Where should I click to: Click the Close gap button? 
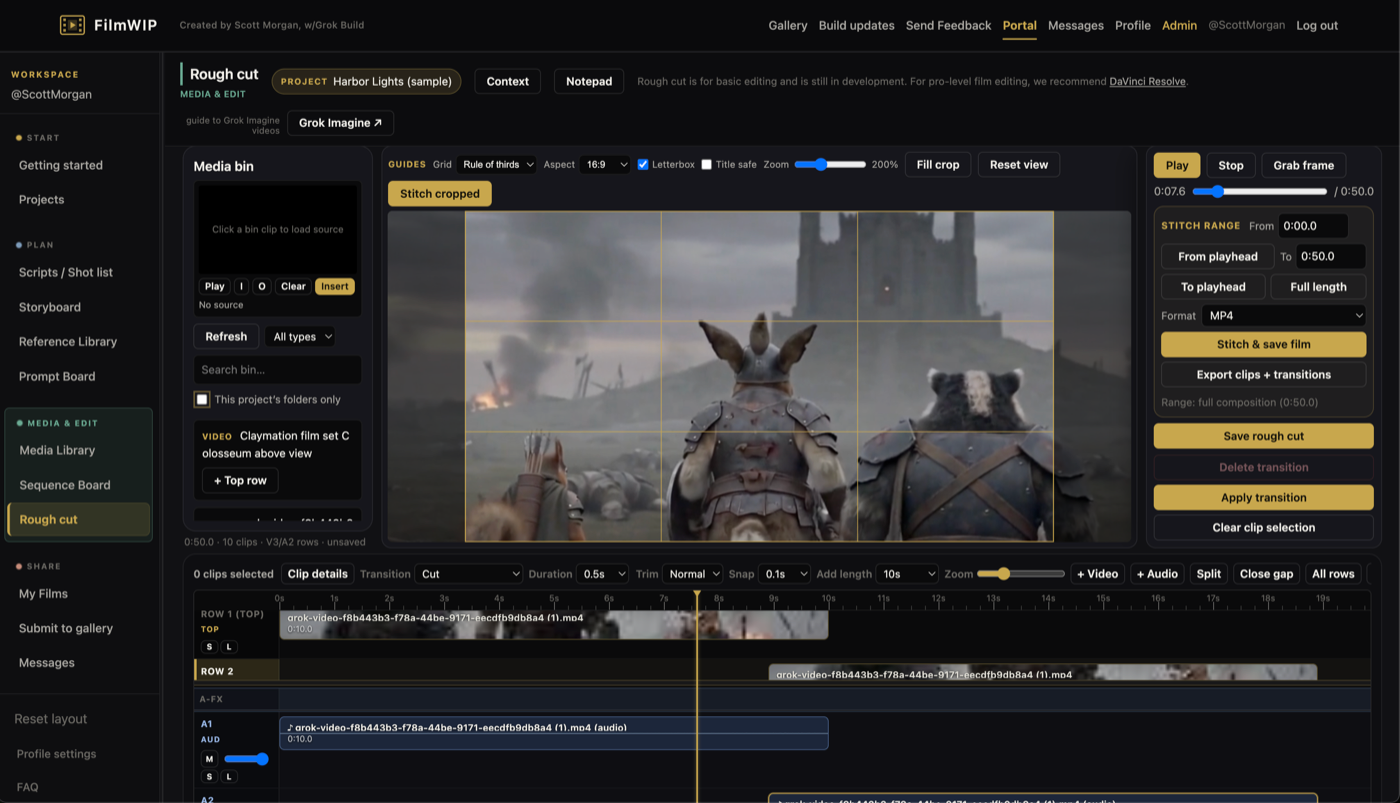tap(1267, 574)
